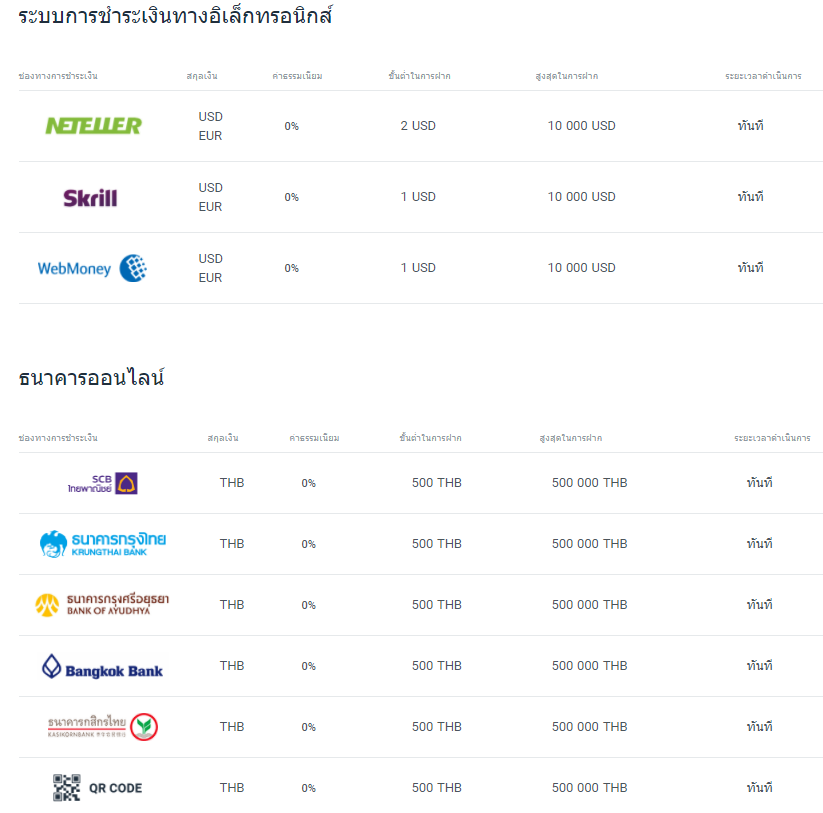The width and height of the screenshot is (823, 813).
Task: Click the 500 000 THB value in QR CODE row
Action: [x=589, y=788]
